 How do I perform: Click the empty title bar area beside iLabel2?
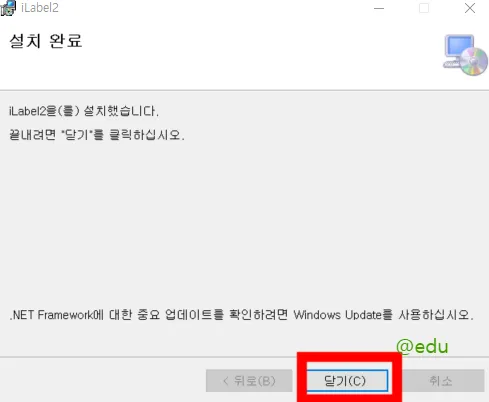pos(213,8)
